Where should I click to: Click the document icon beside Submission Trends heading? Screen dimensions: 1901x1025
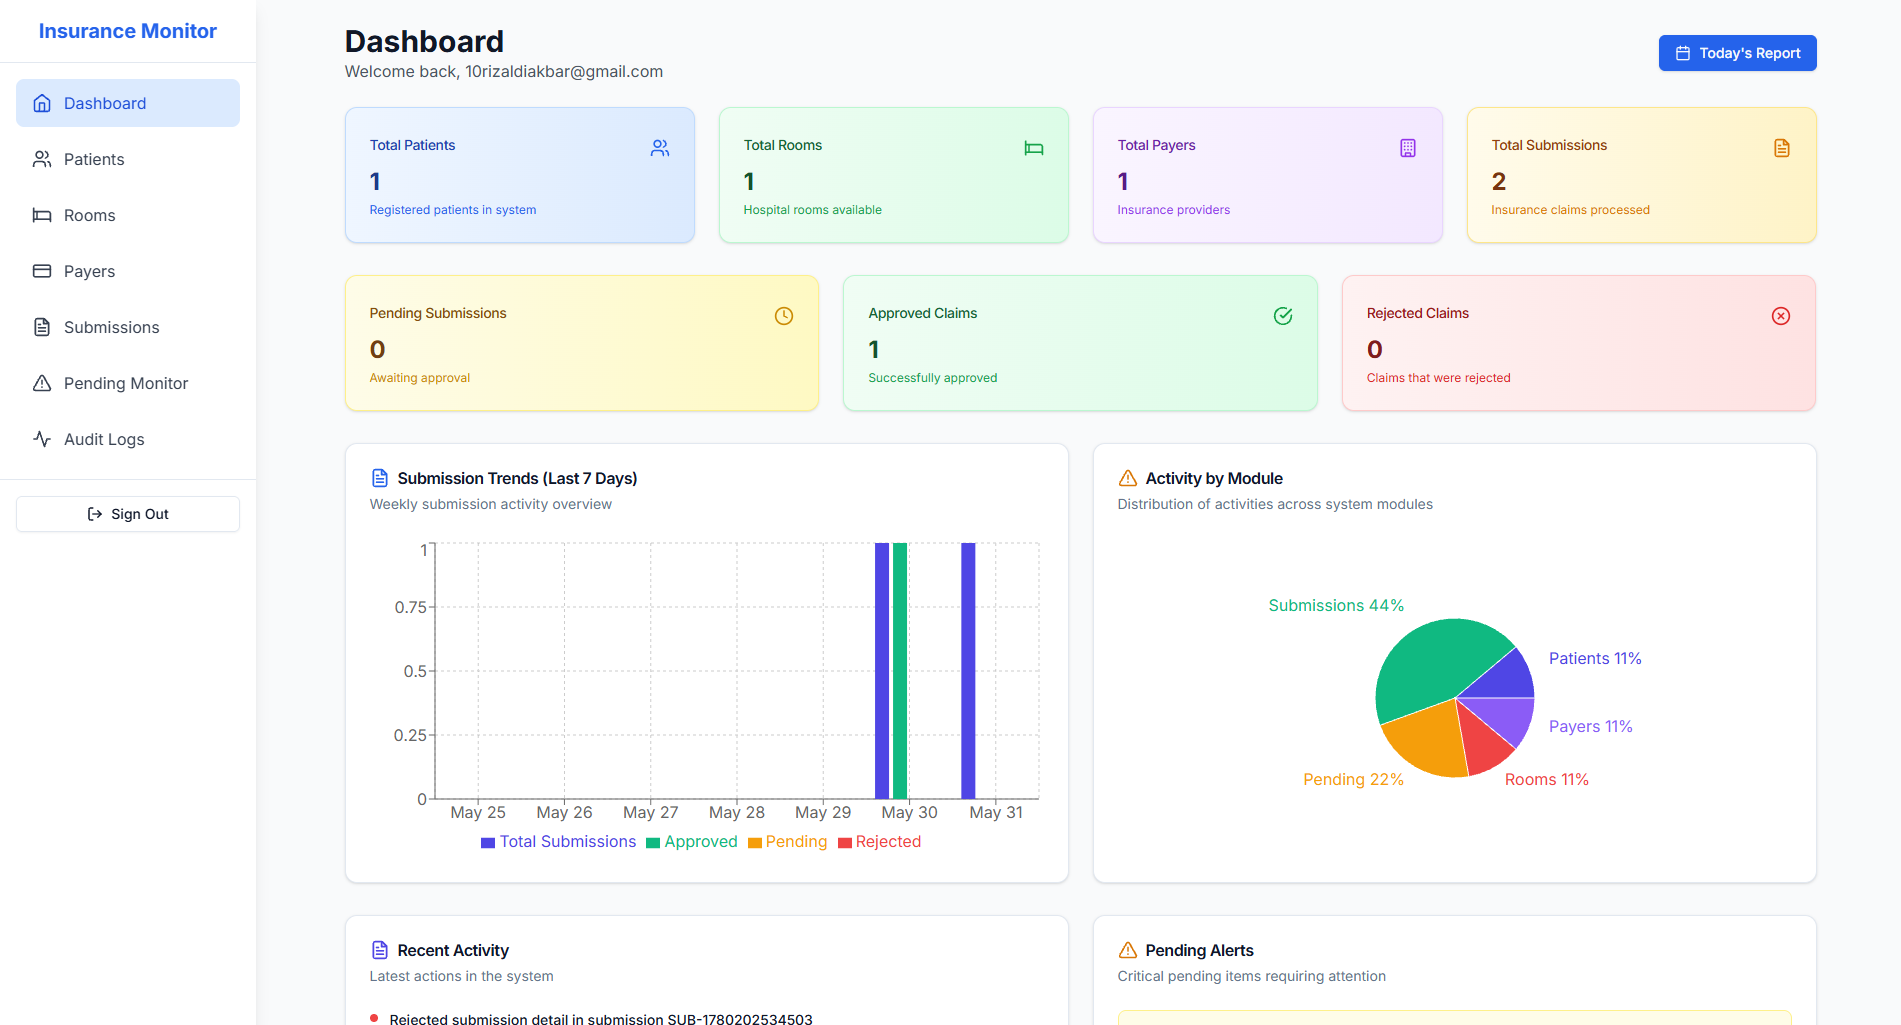coord(380,478)
